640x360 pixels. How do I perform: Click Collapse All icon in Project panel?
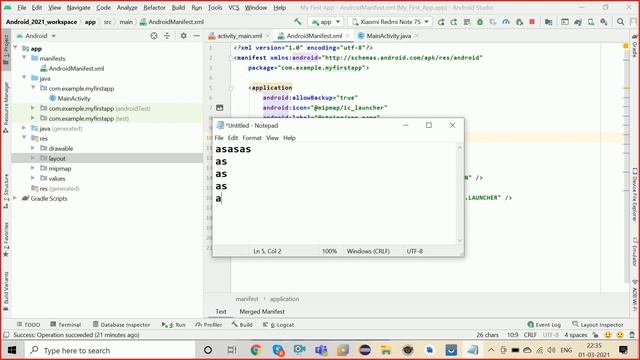[x=167, y=36]
